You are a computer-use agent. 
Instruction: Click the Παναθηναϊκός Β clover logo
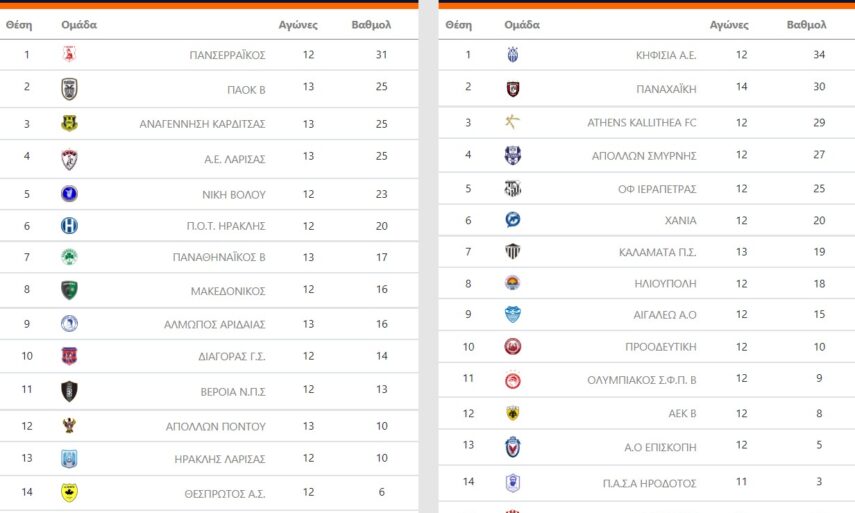[69, 257]
